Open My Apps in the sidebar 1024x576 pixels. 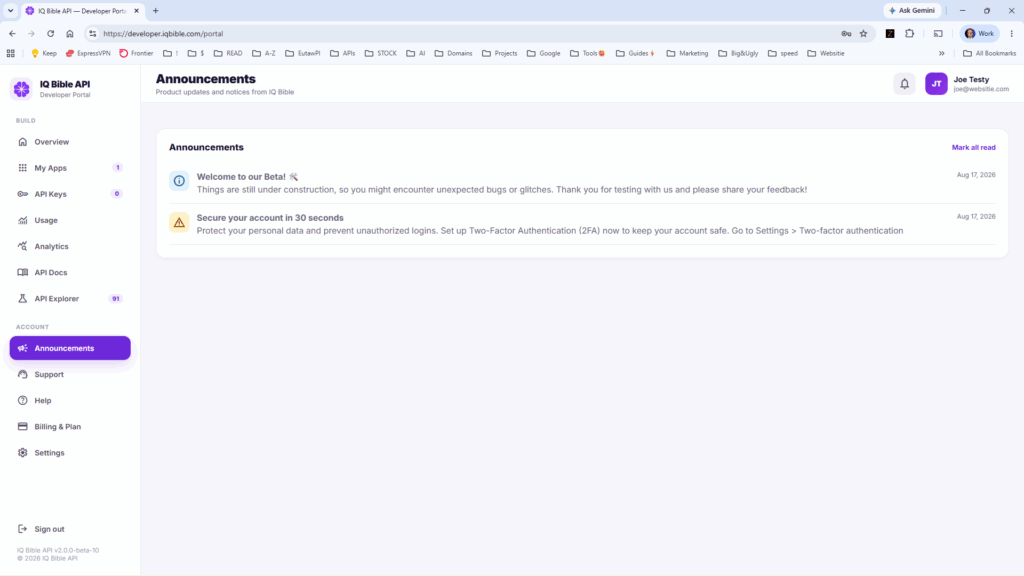click(70, 168)
